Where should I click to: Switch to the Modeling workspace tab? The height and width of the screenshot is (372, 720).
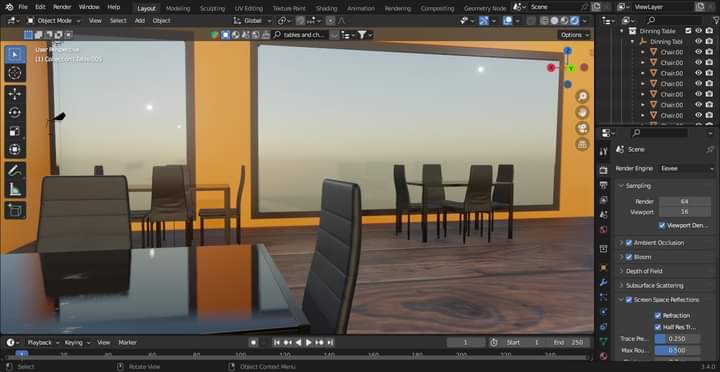pos(178,8)
